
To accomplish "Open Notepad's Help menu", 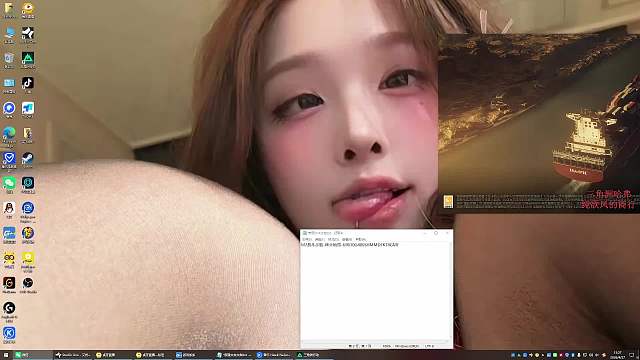I will 361,239.
